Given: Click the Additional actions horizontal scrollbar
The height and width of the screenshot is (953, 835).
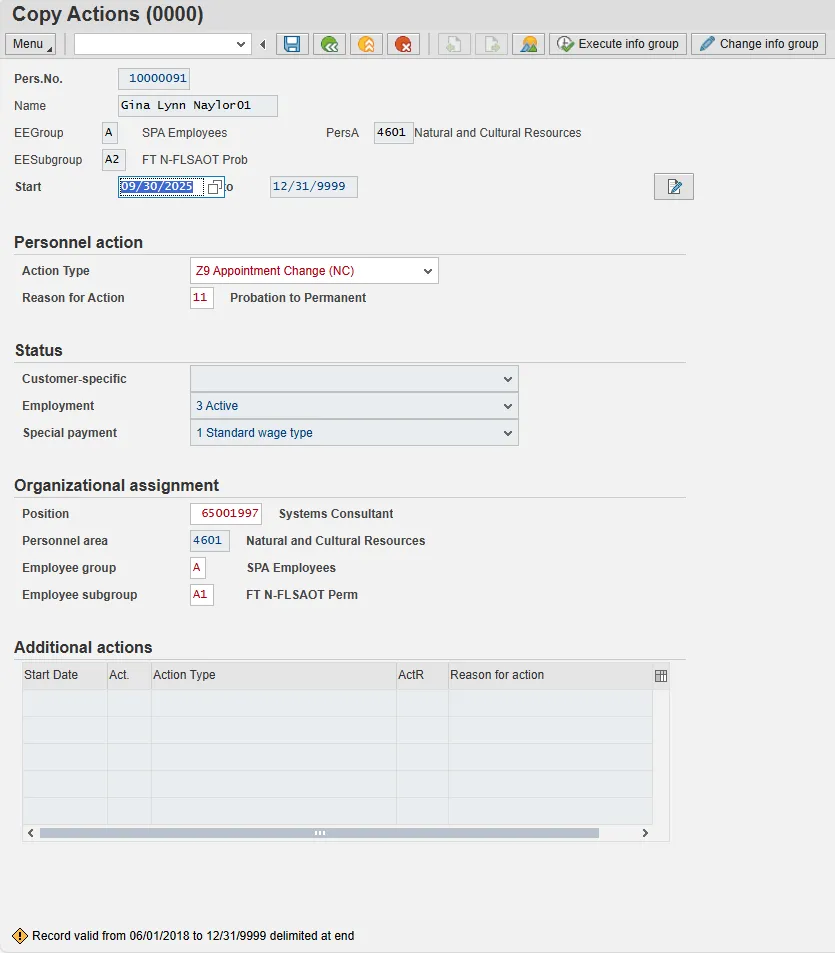Looking at the screenshot, I should point(320,833).
